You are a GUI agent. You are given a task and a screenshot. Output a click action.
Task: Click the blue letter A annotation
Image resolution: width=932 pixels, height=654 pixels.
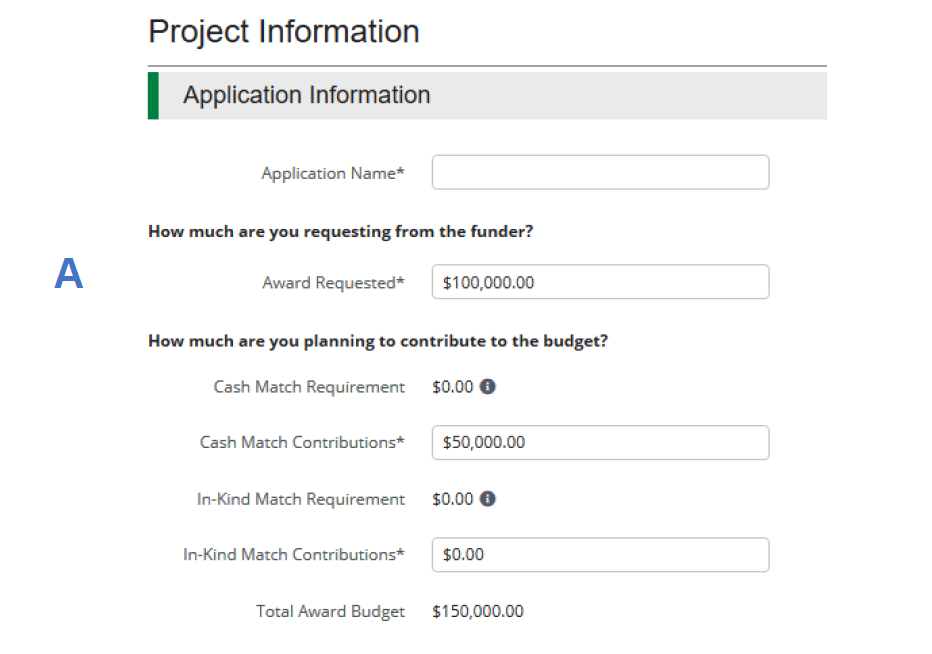[69, 273]
